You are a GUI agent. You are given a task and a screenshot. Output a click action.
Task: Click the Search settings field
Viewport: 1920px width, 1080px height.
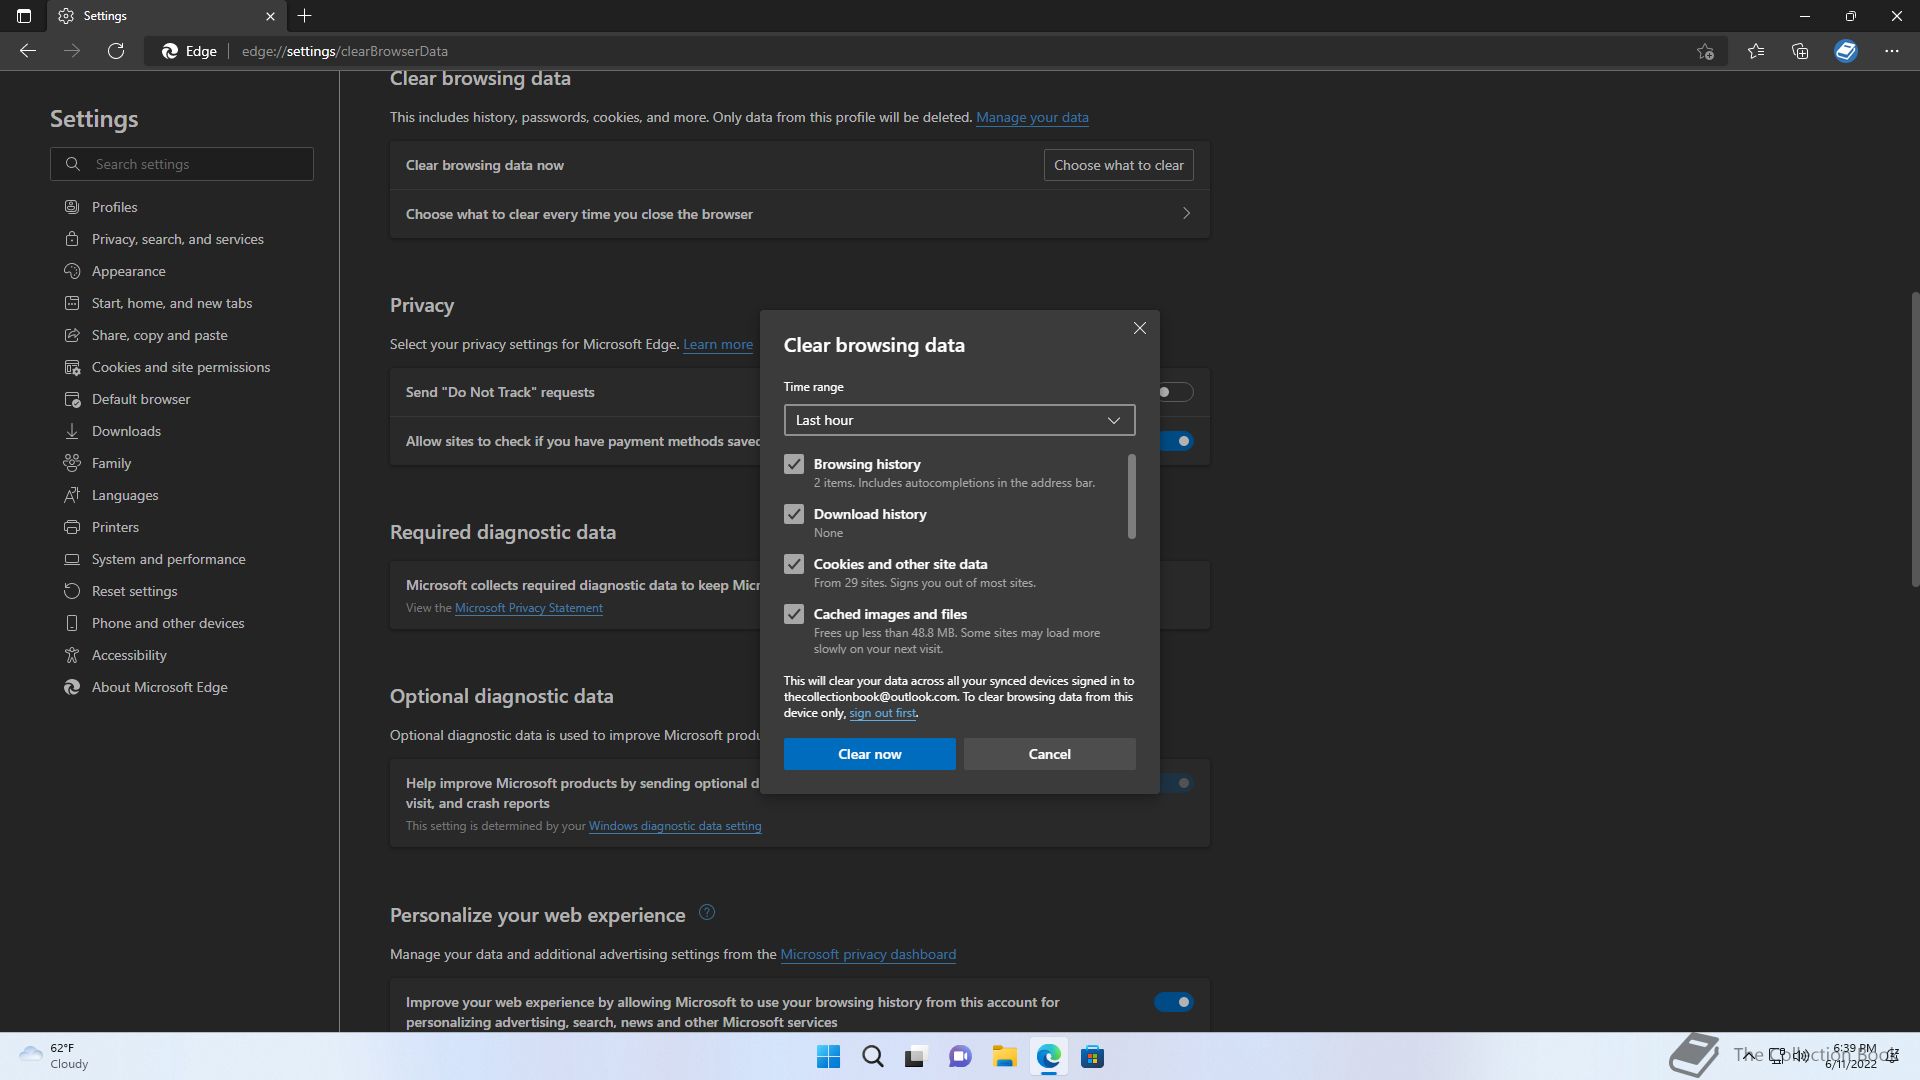click(x=182, y=164)
